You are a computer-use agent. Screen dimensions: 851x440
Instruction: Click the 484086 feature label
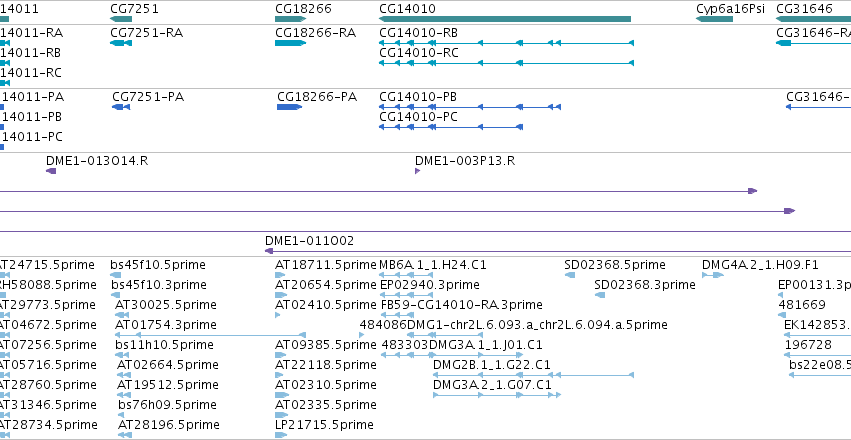pyautogui.click(x=383, y=324)
